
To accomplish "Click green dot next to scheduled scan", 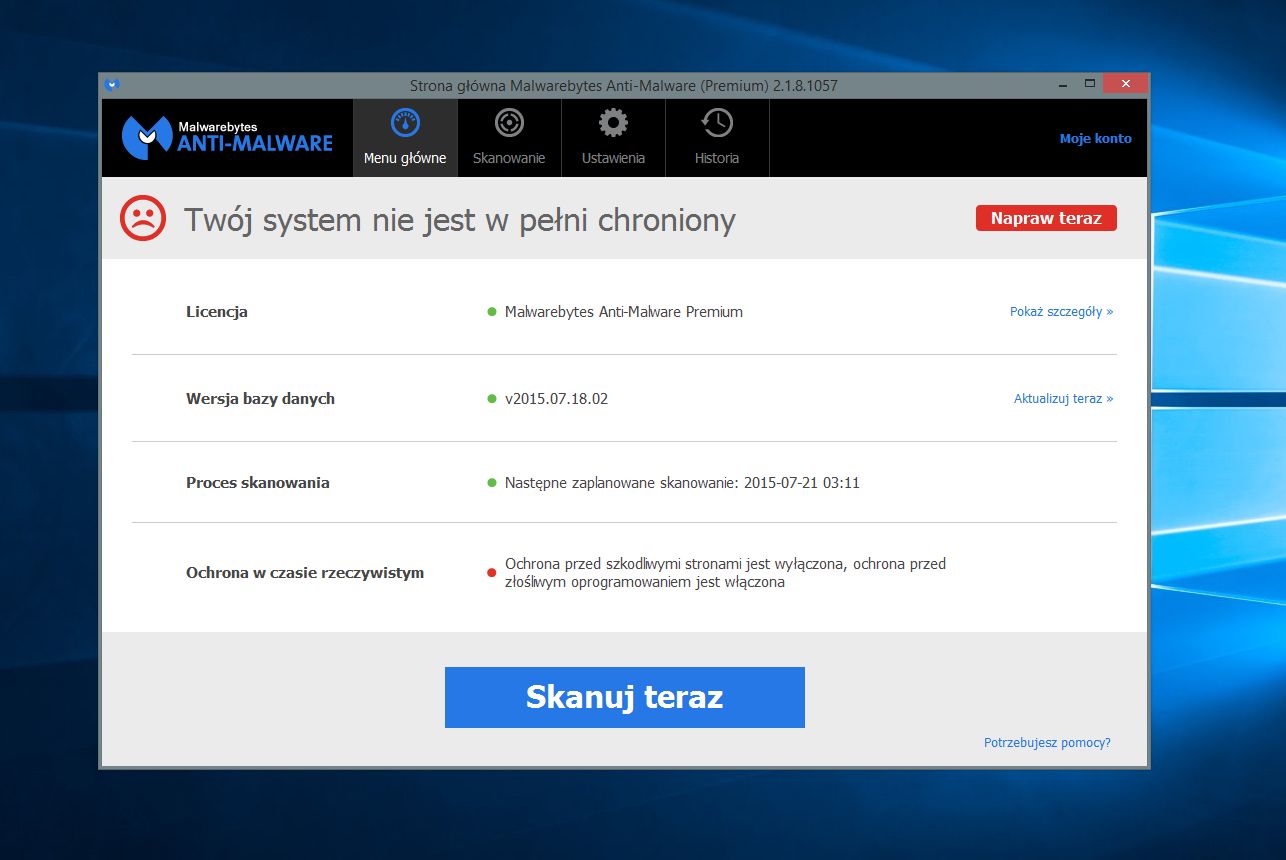I will click(491, 483).
